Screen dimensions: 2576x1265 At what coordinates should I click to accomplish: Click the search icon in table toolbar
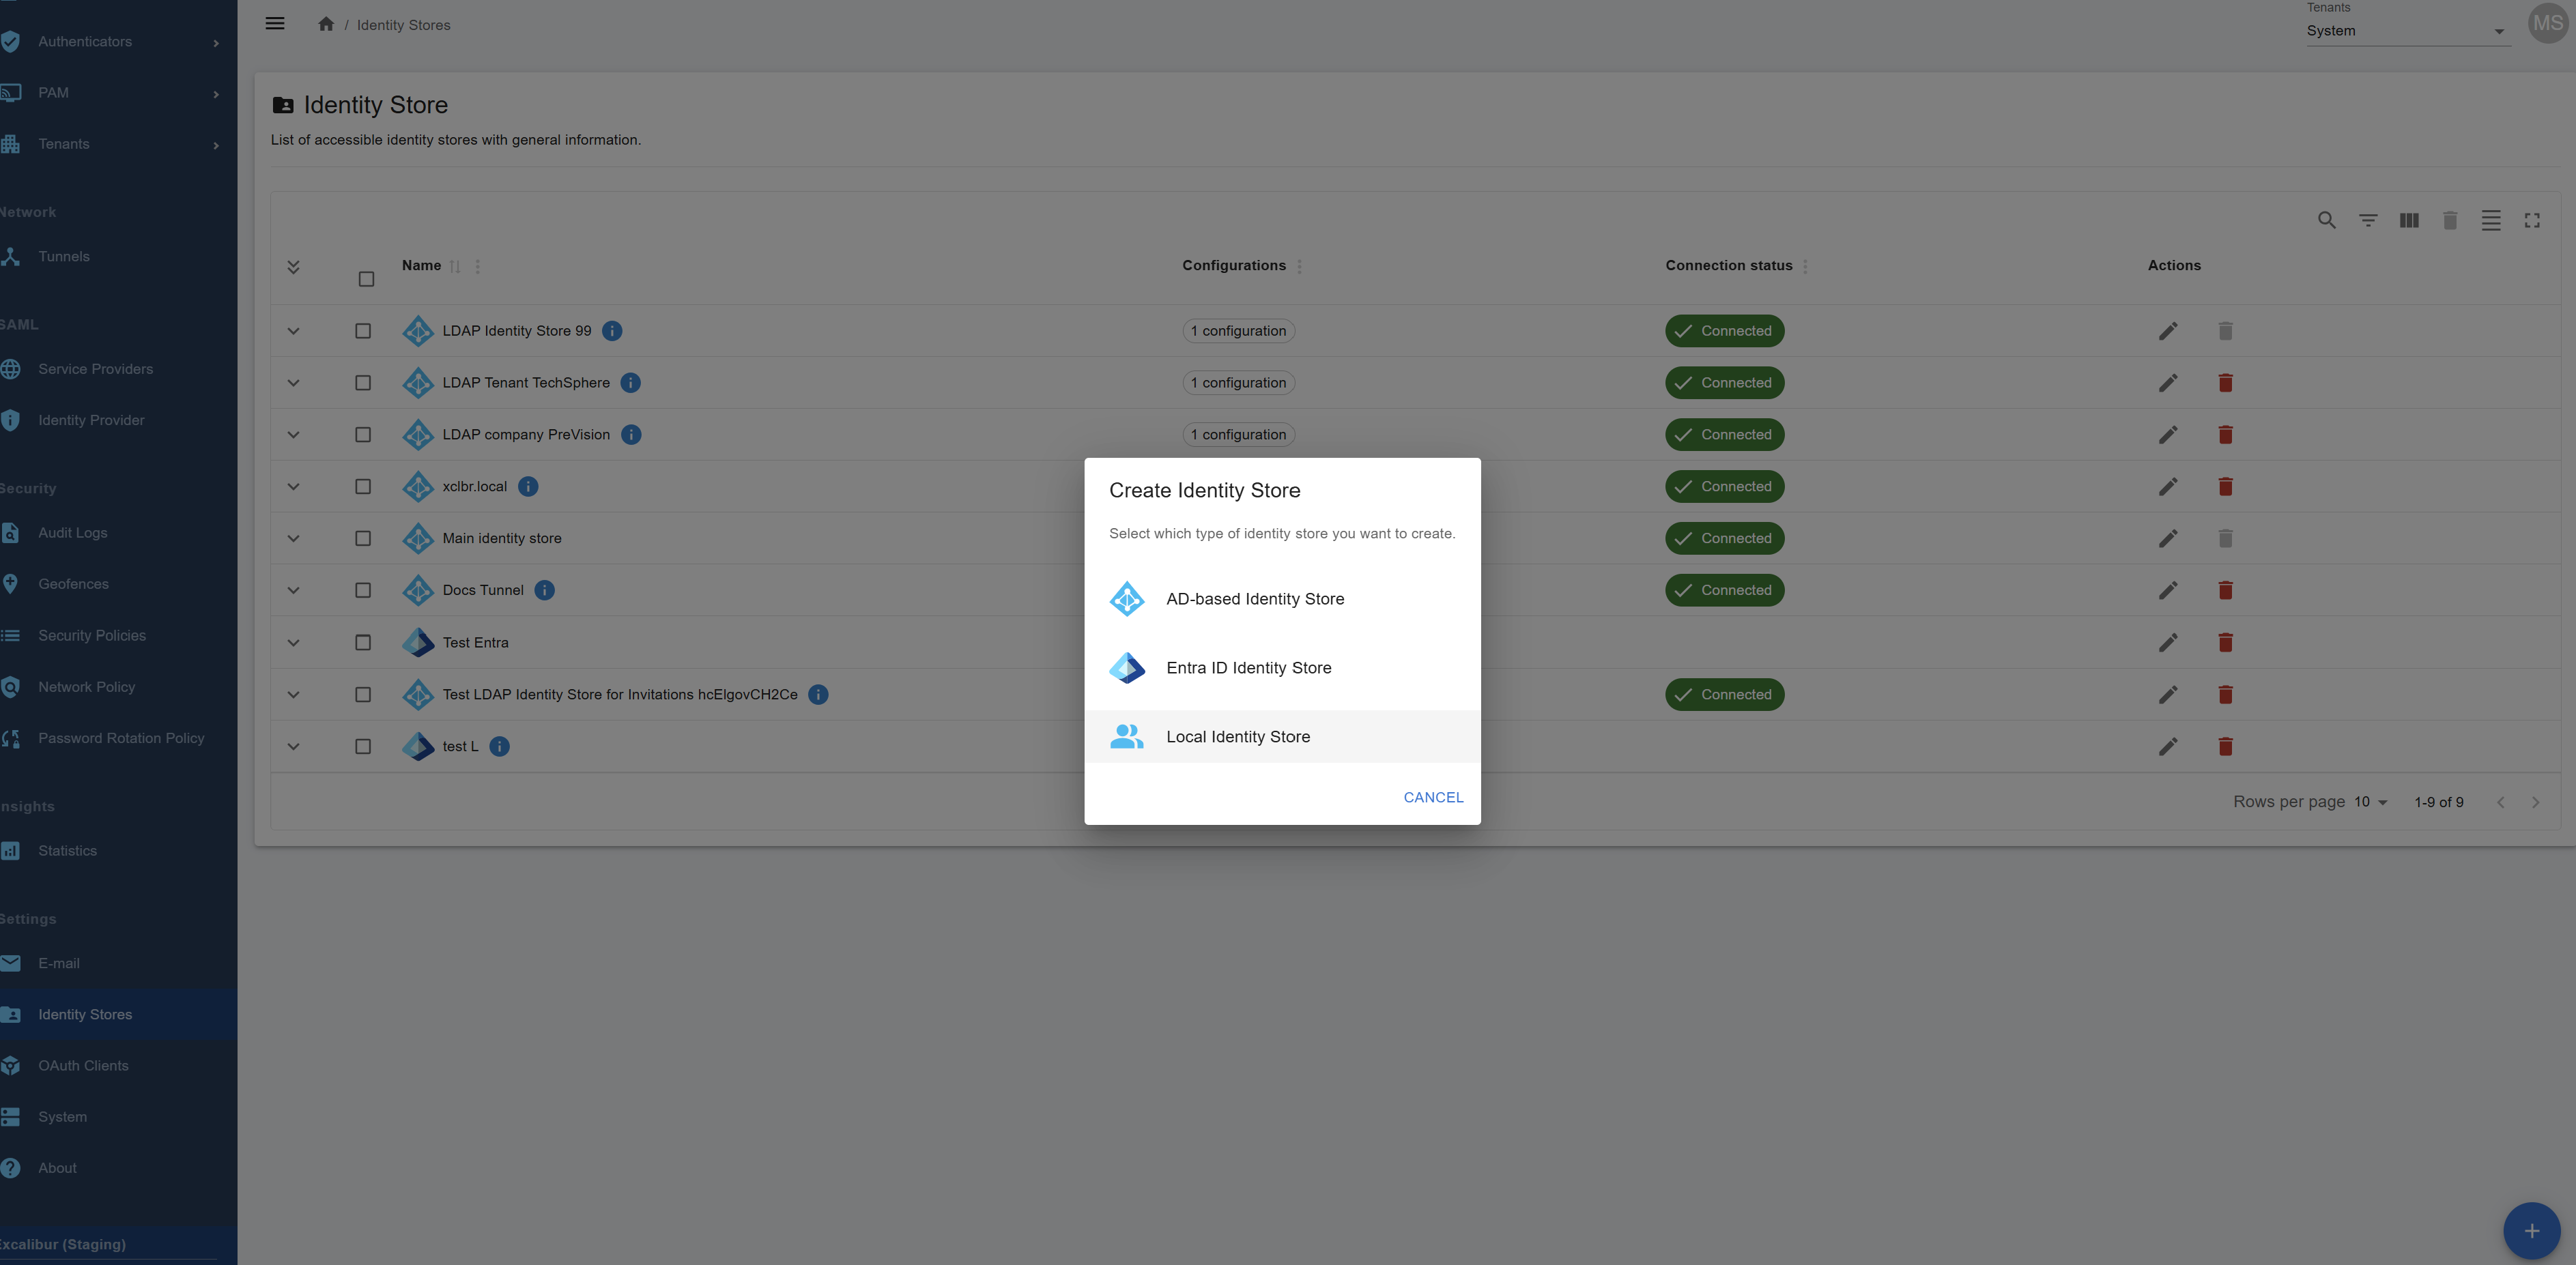(x=2326, y=220)
